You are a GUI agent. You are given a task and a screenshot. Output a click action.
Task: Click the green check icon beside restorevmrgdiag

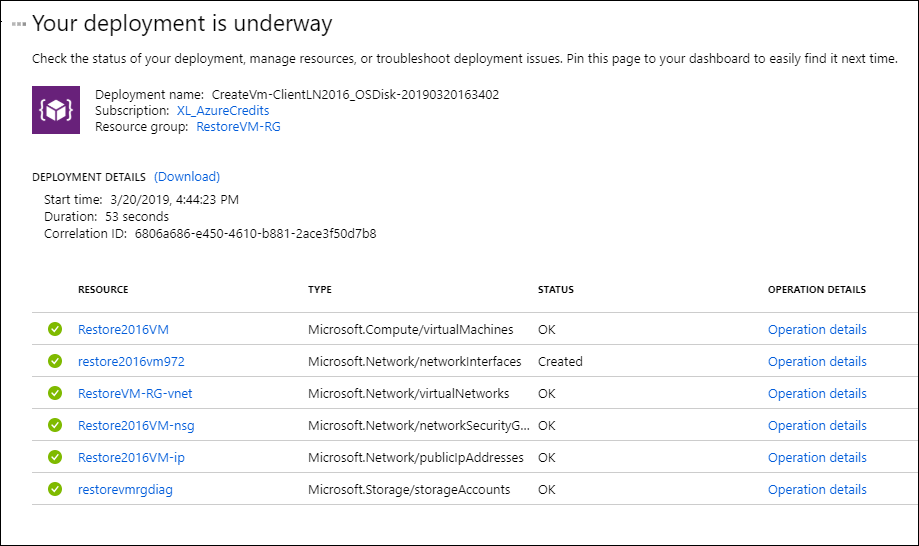click(x=55, y=489)
